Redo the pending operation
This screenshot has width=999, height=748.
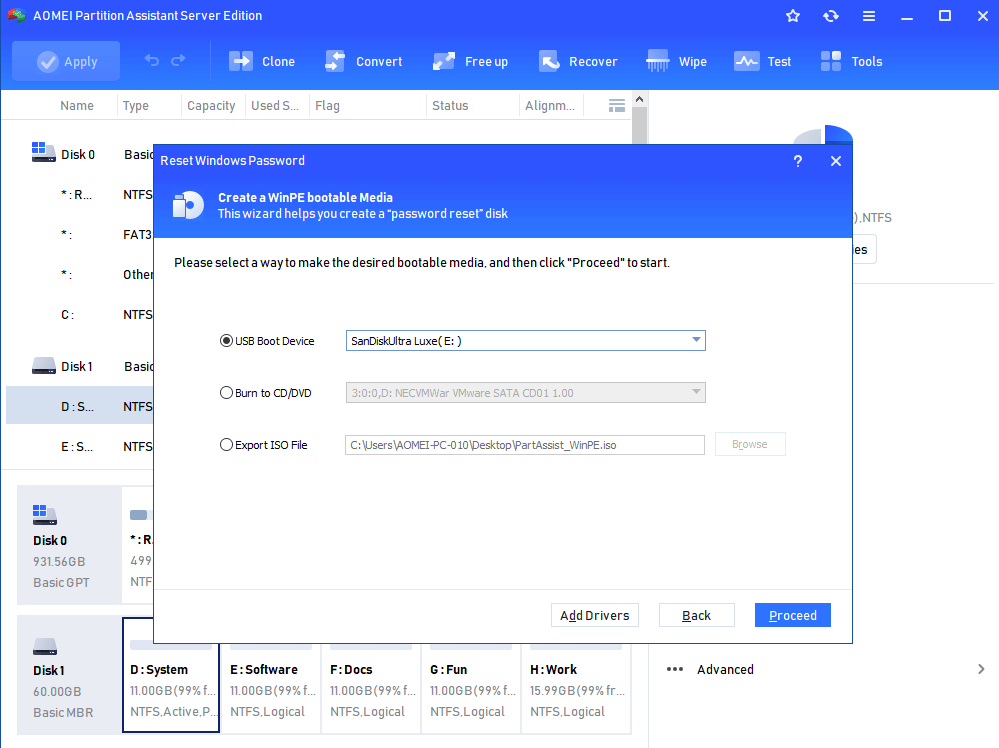click(178, 61)
